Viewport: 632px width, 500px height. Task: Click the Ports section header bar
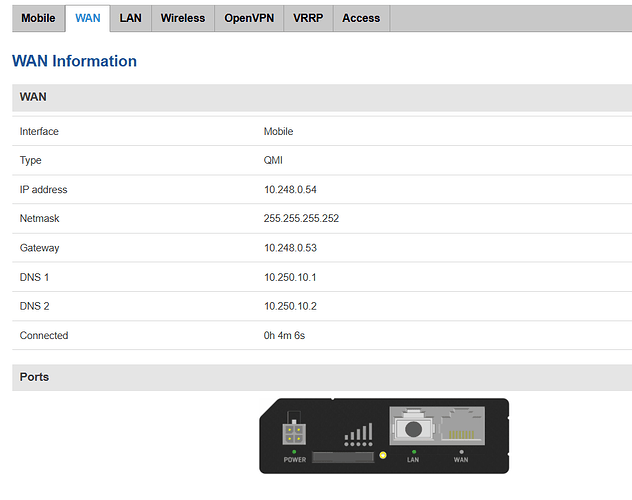(x=321, y=377)
